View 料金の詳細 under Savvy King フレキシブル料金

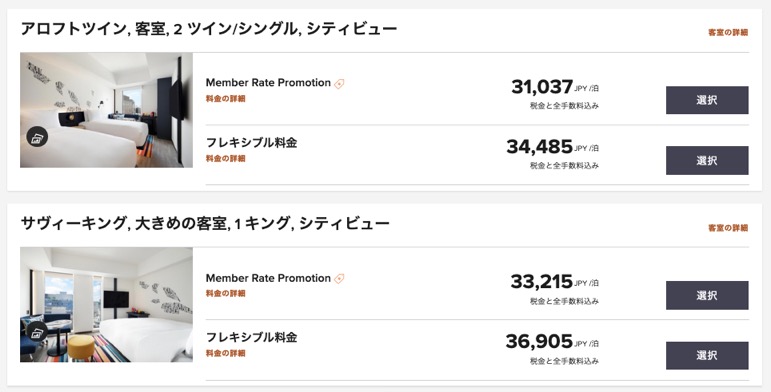point(225,353)
